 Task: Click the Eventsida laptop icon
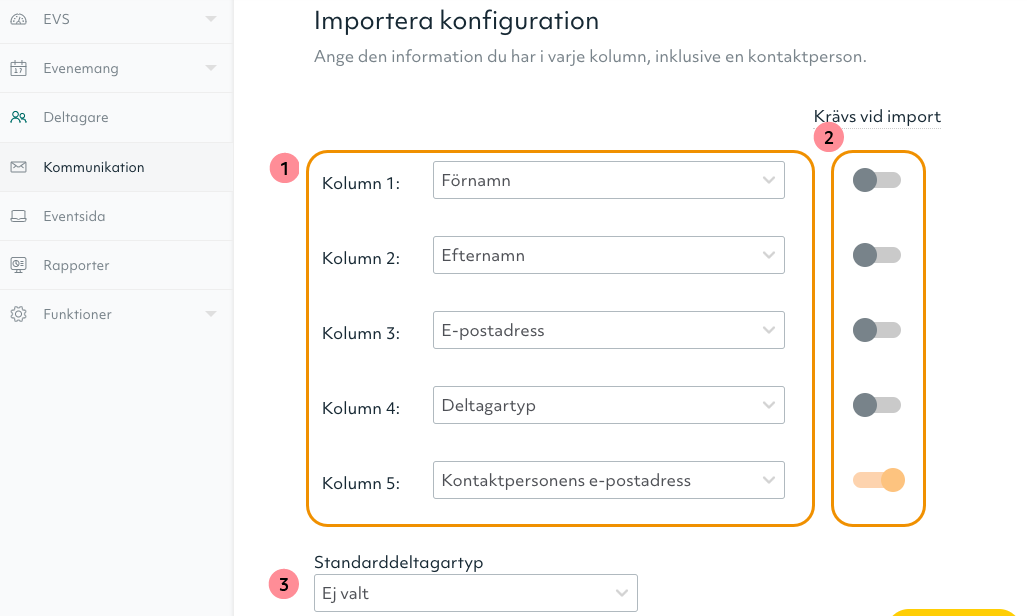[18, 215]
